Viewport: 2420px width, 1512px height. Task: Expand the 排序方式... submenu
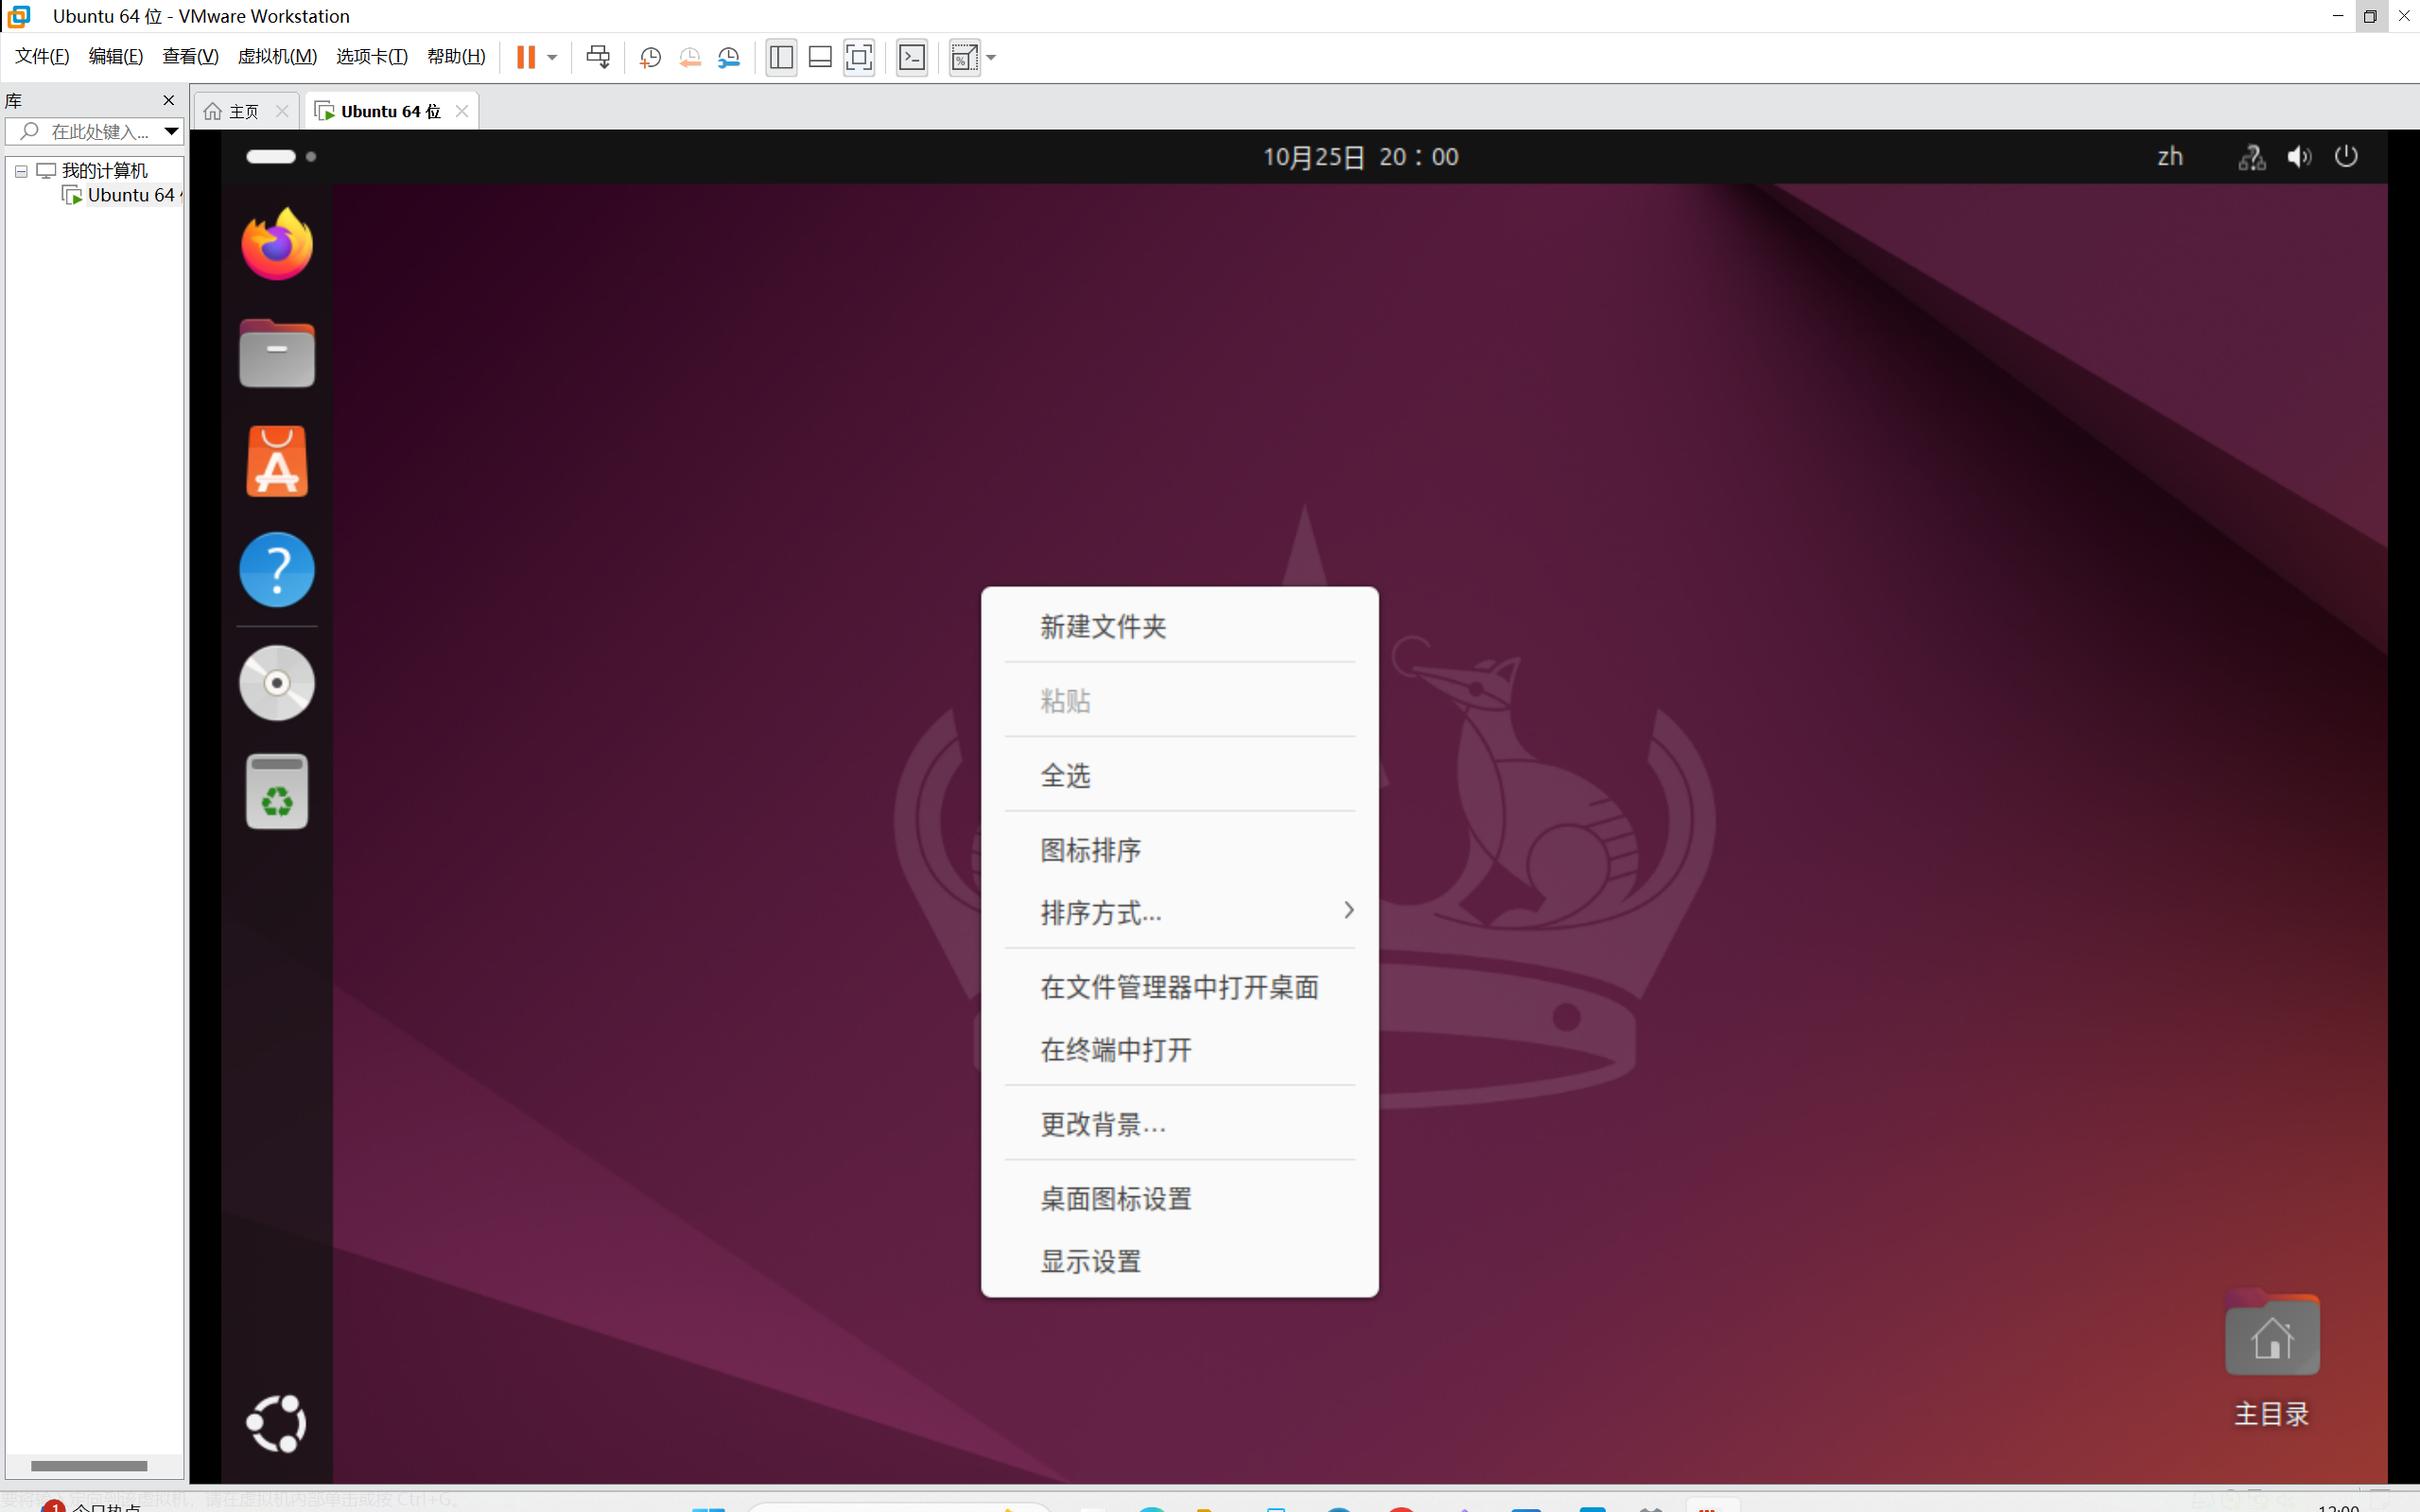1179,912
